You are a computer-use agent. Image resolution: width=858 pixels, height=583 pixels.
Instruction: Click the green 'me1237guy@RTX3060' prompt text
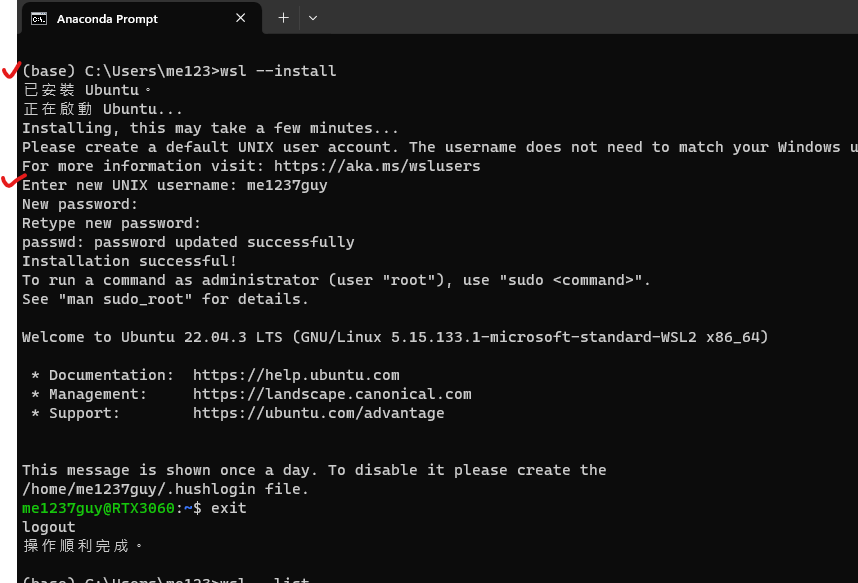coord(98,508)
